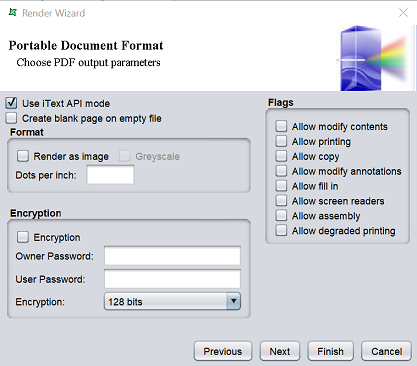This screenshot has height=366, width=417.
Task: Tick Allow assembly checkbox
Action: click(281, 216)
